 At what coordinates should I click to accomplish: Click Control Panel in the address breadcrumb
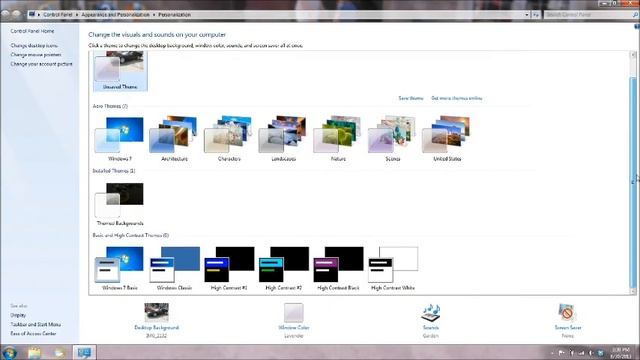(58, 15)
